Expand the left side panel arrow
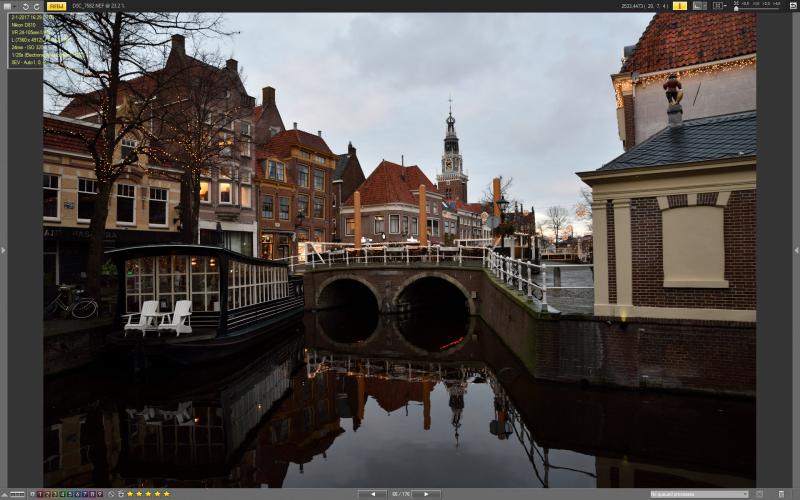Screen dimensions: 800x500 (x=3, y=250)
